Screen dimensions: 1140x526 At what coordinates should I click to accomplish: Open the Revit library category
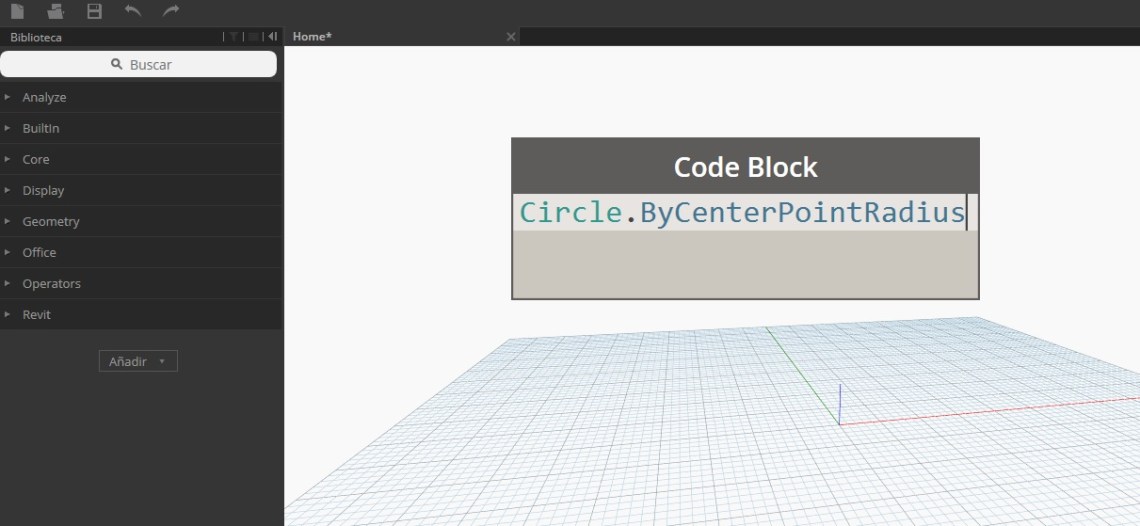[x=36, y=315]
